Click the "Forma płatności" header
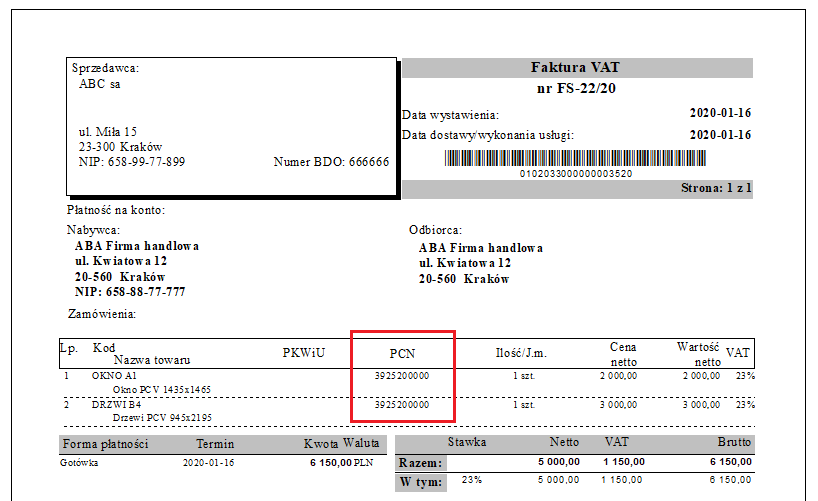This screenshot has width=818, height=501. pyautogui.click(x=105, y=444)
